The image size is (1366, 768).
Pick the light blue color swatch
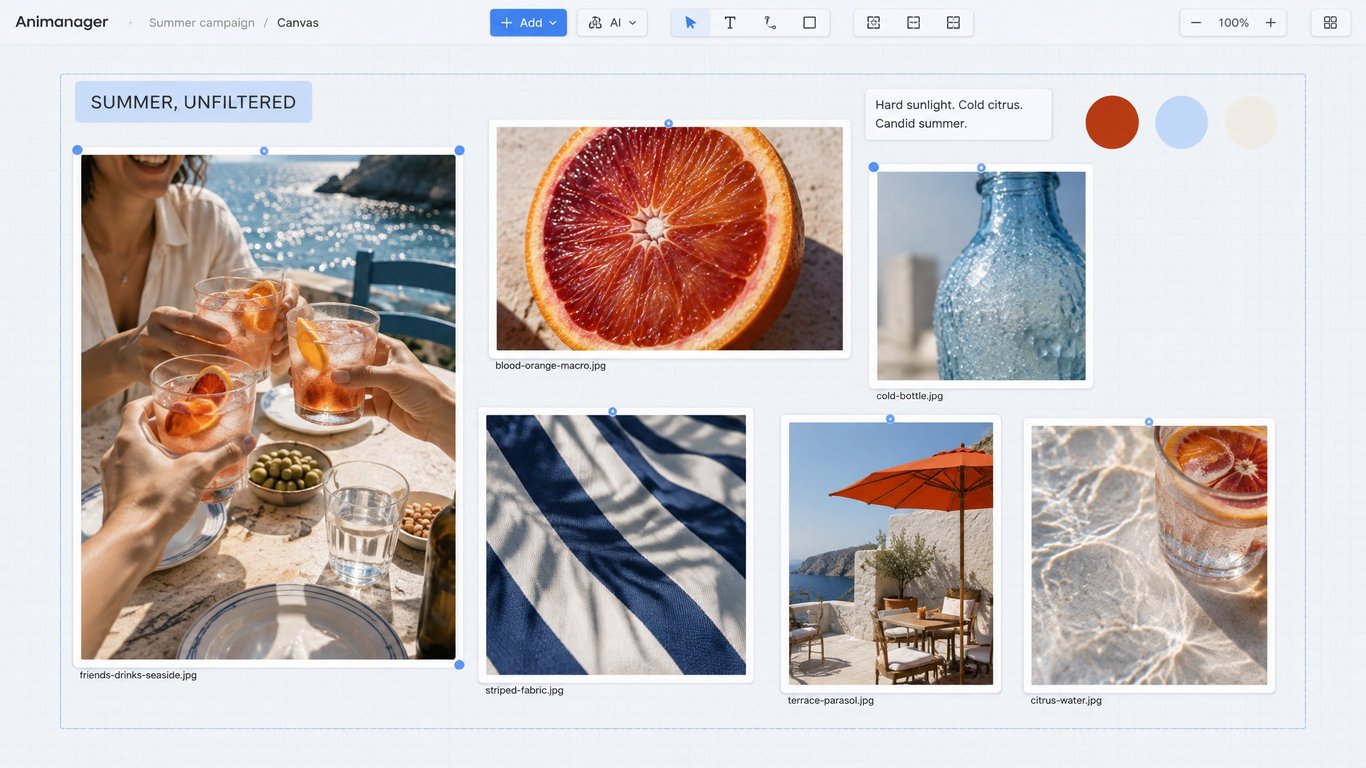coord(1181,122)
